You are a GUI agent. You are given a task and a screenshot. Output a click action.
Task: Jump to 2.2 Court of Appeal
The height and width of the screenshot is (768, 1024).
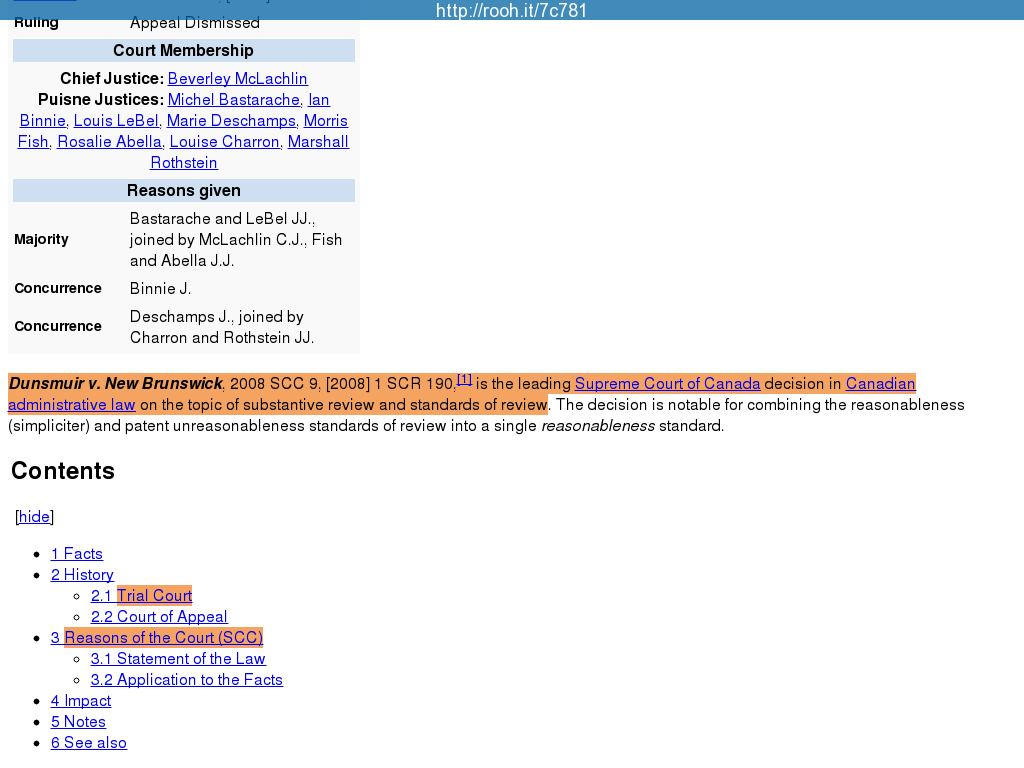click(x=159, y=617)
